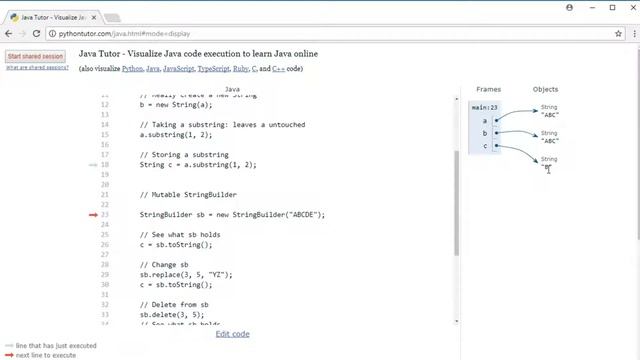Start a shared session
640x360 pixels.
tap(35, 56)
